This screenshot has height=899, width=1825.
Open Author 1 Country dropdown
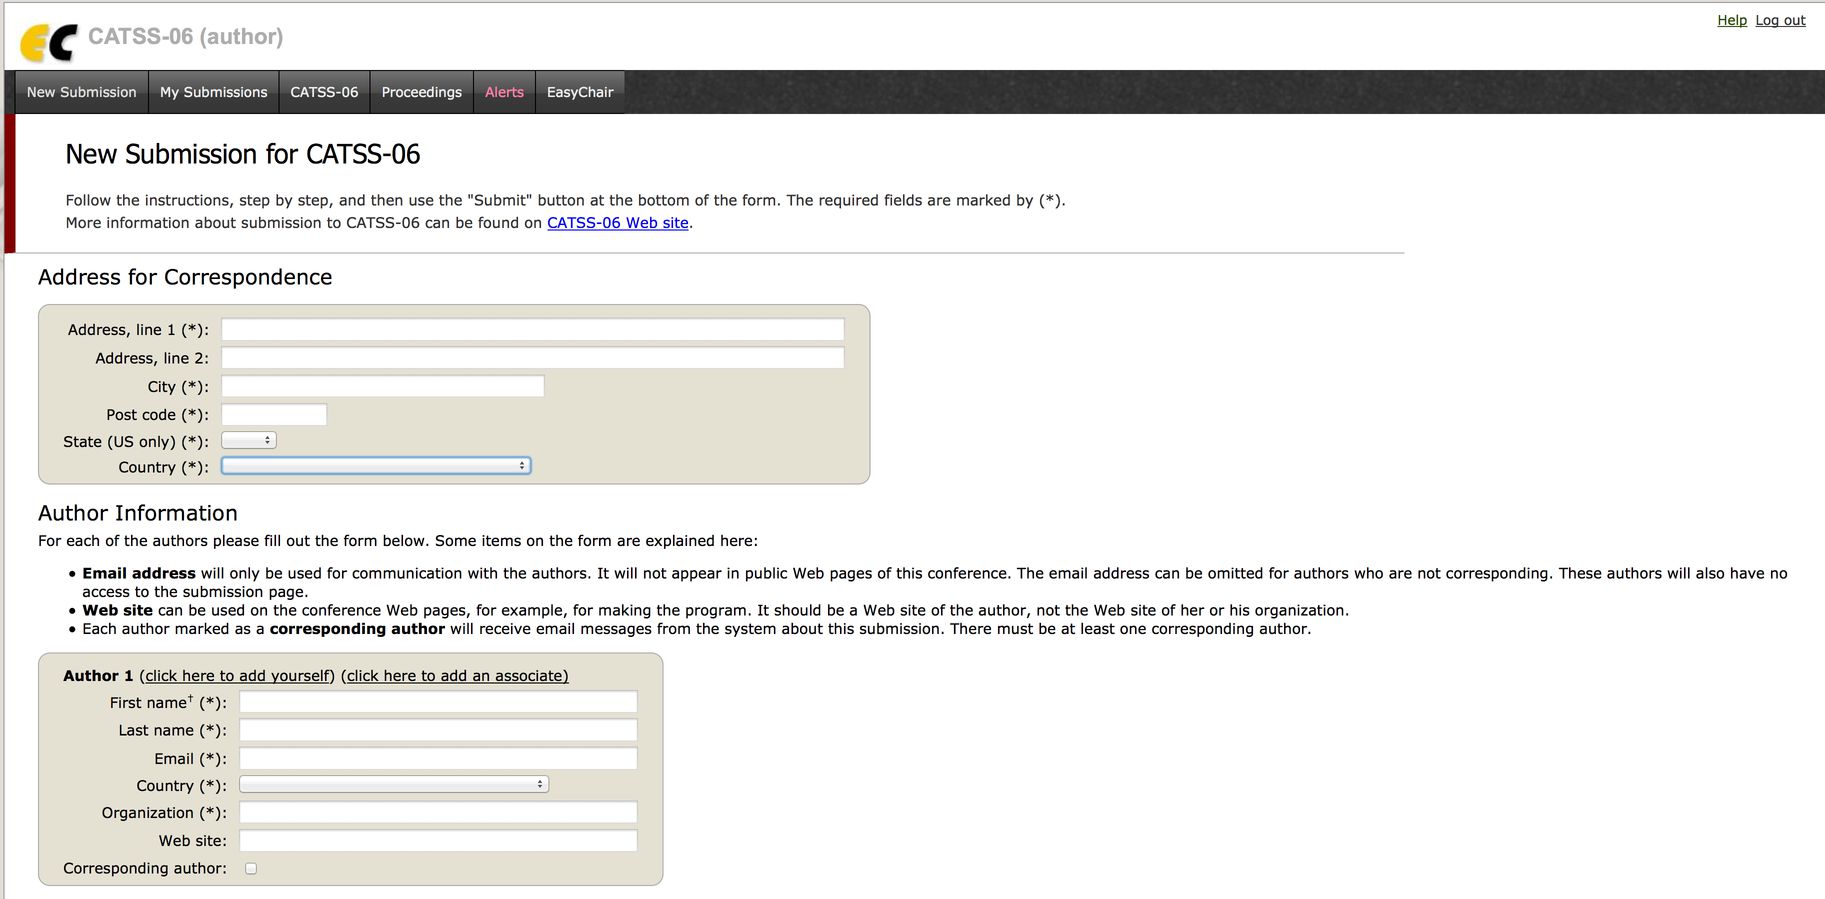pyautogui.click(x=394, y=785)
